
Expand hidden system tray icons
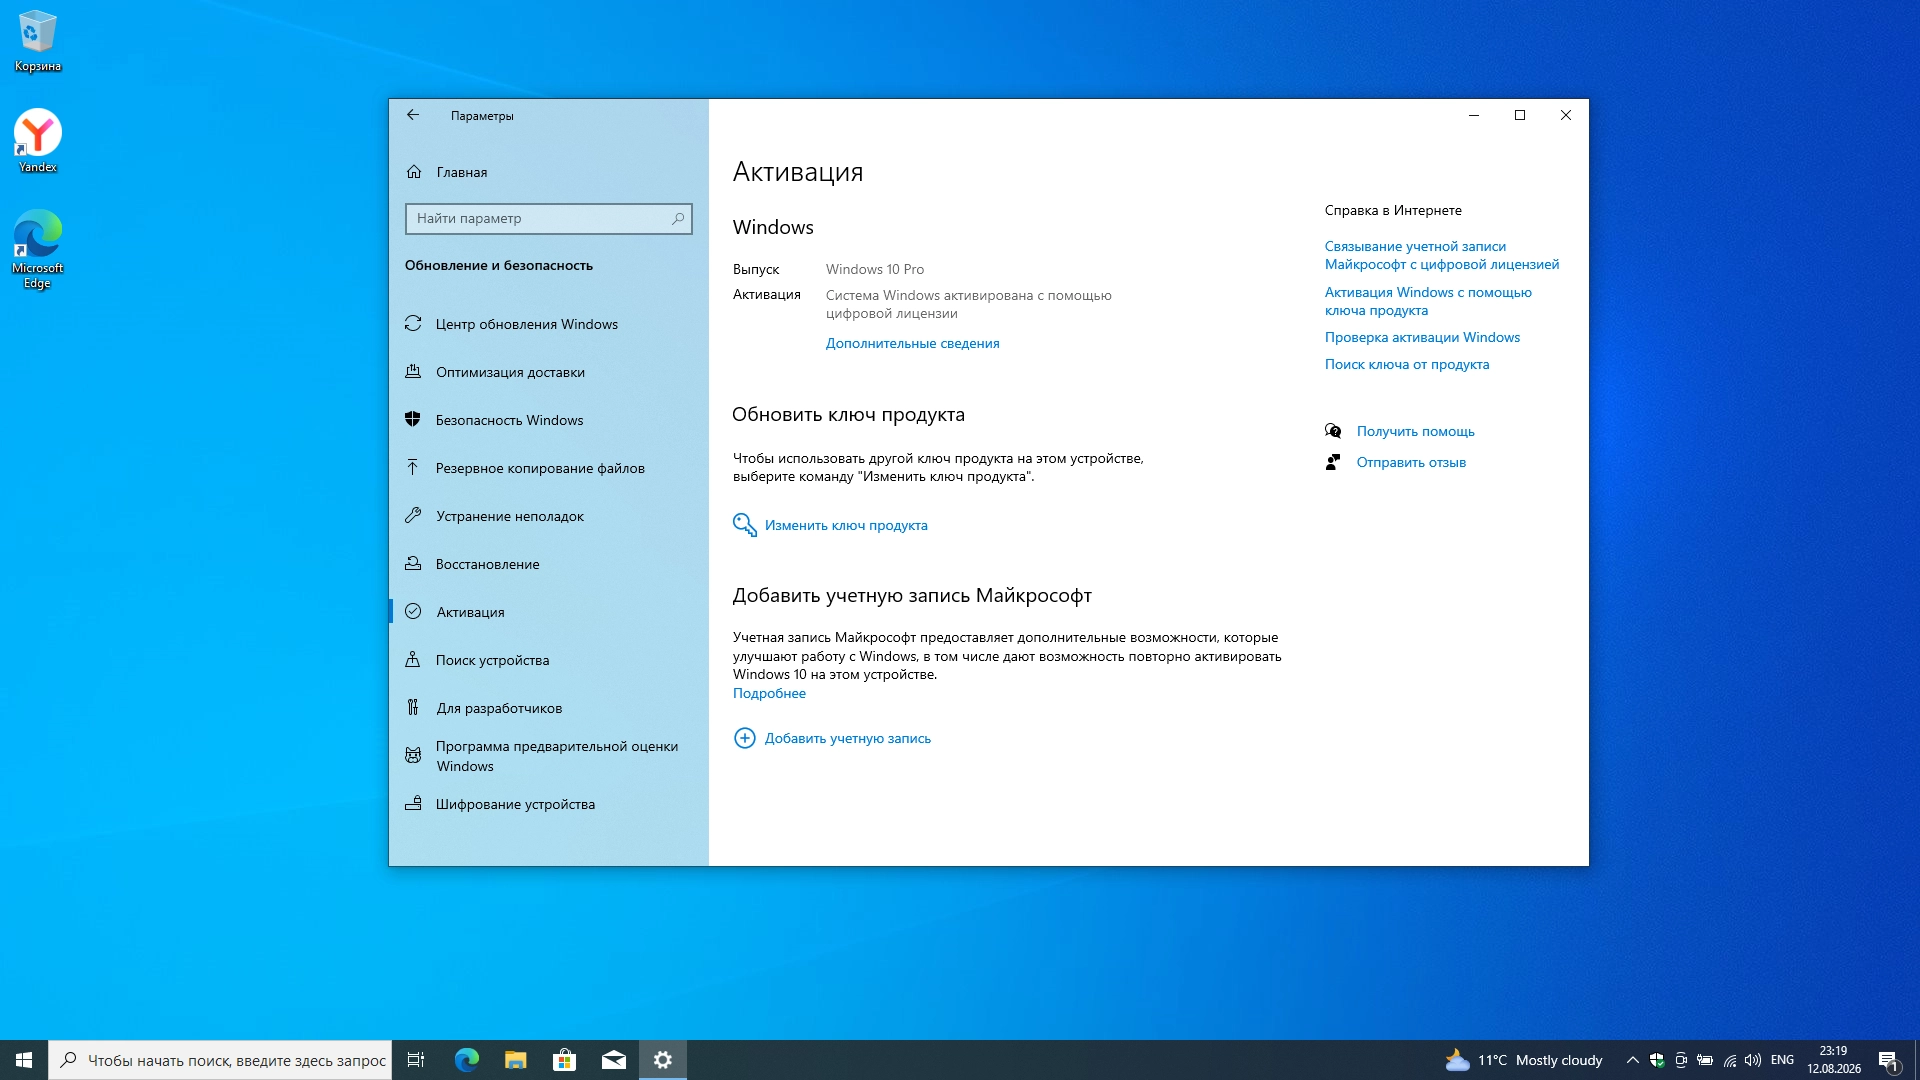coord(1632,1060)
